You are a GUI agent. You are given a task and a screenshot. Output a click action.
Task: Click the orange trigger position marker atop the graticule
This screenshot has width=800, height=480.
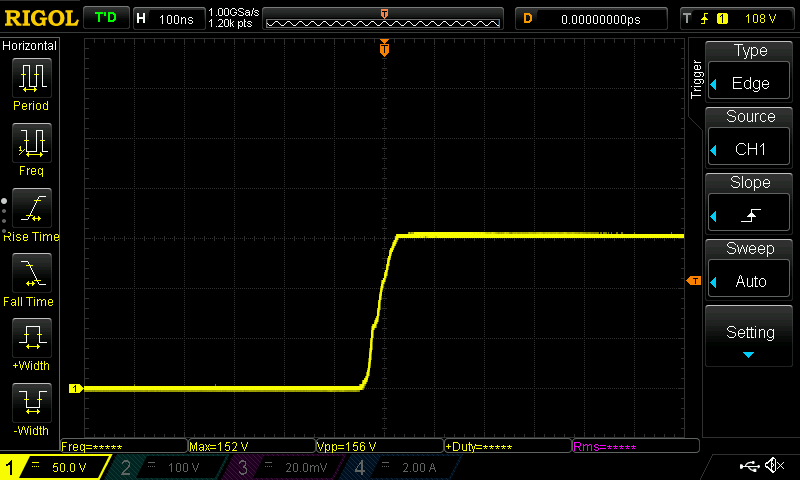[384, 49]
